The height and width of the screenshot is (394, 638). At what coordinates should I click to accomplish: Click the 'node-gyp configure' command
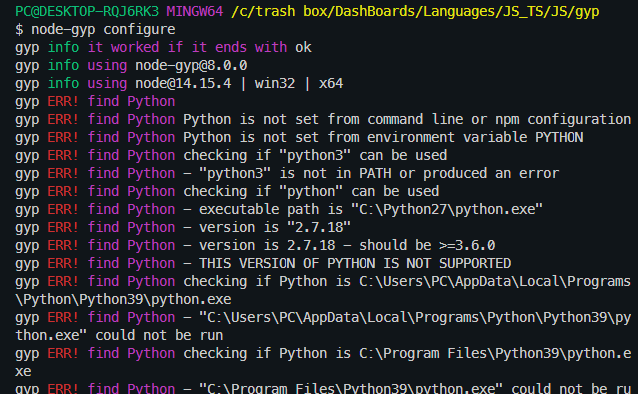tap(103, 30)
